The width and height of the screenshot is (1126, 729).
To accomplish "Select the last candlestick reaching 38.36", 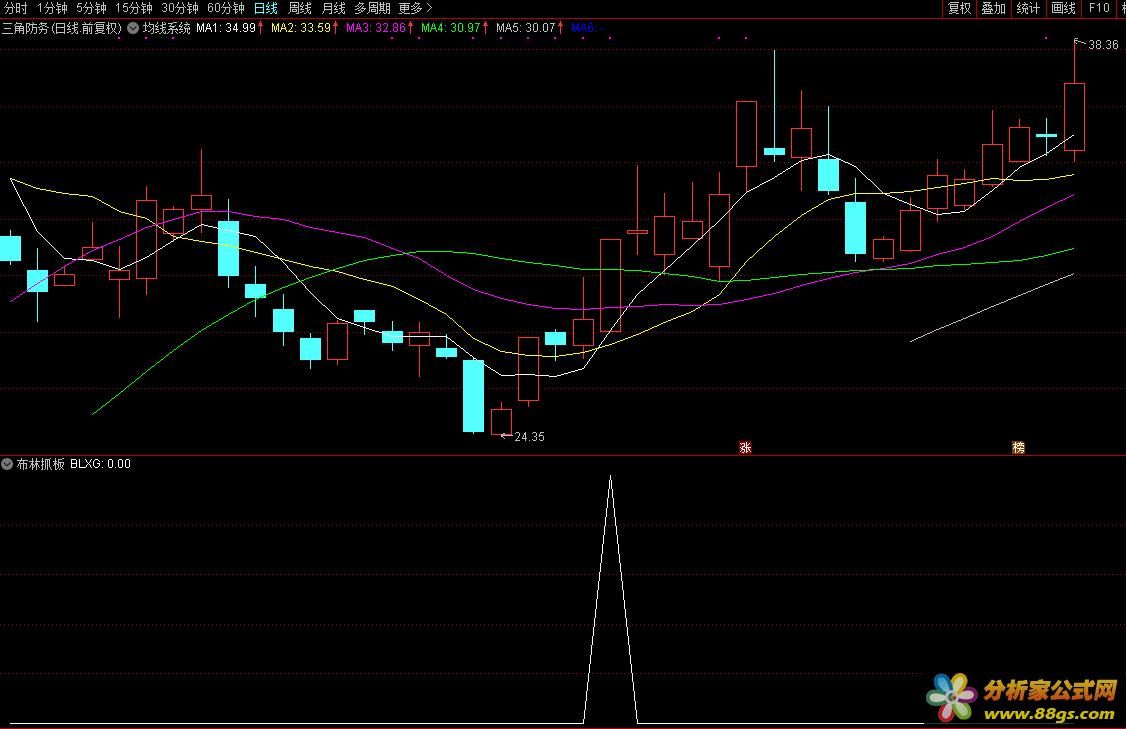I will point(1074,117).
